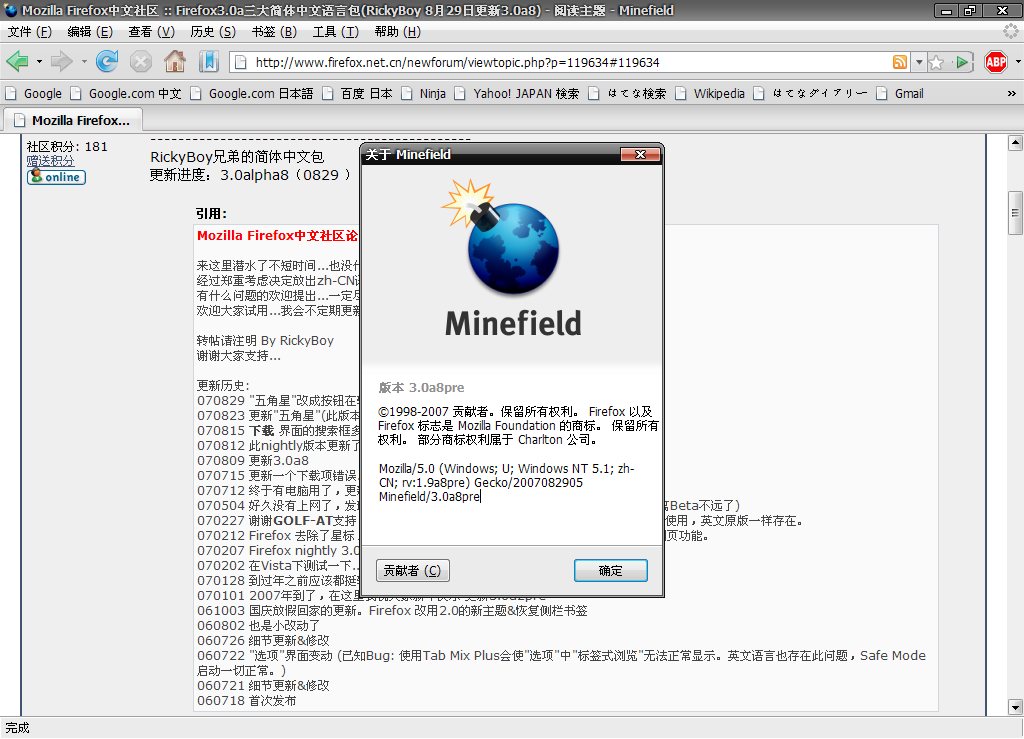The width and height of the screenshot is (1024, 739).
Task: Click the vertical scrollbar thumb
Action: click(1015, 213)
